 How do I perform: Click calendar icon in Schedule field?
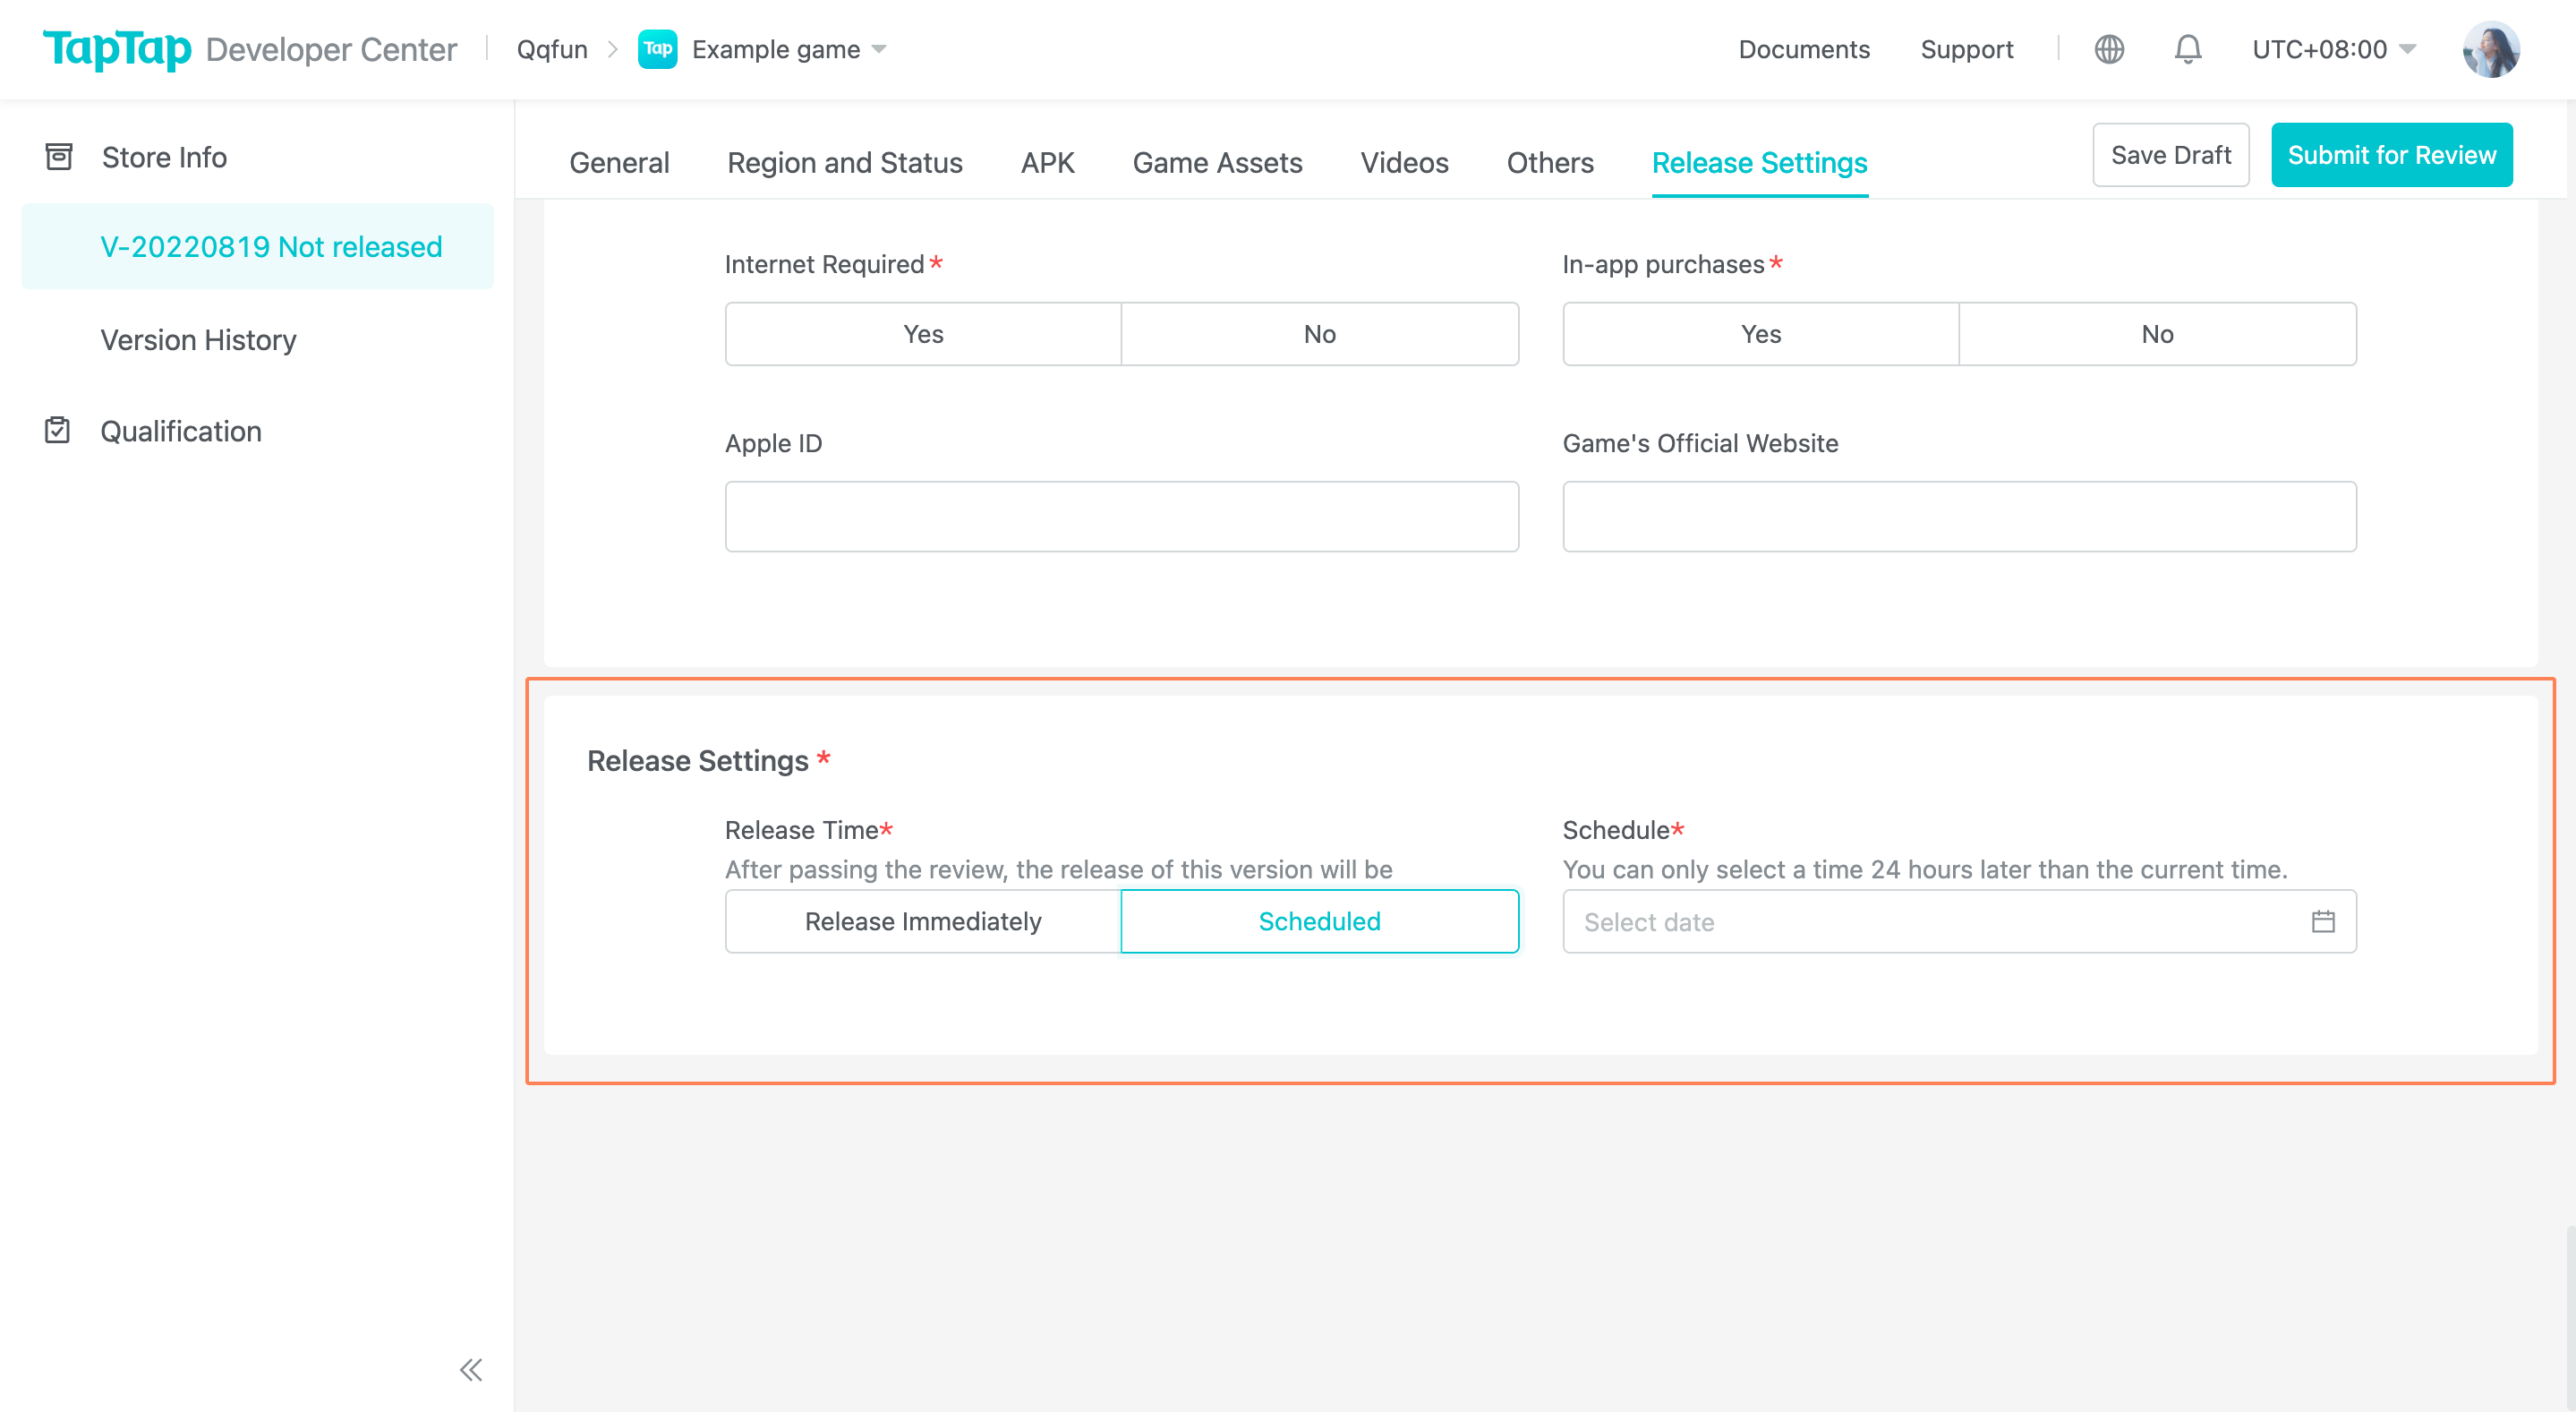[x=2323, y=921]
